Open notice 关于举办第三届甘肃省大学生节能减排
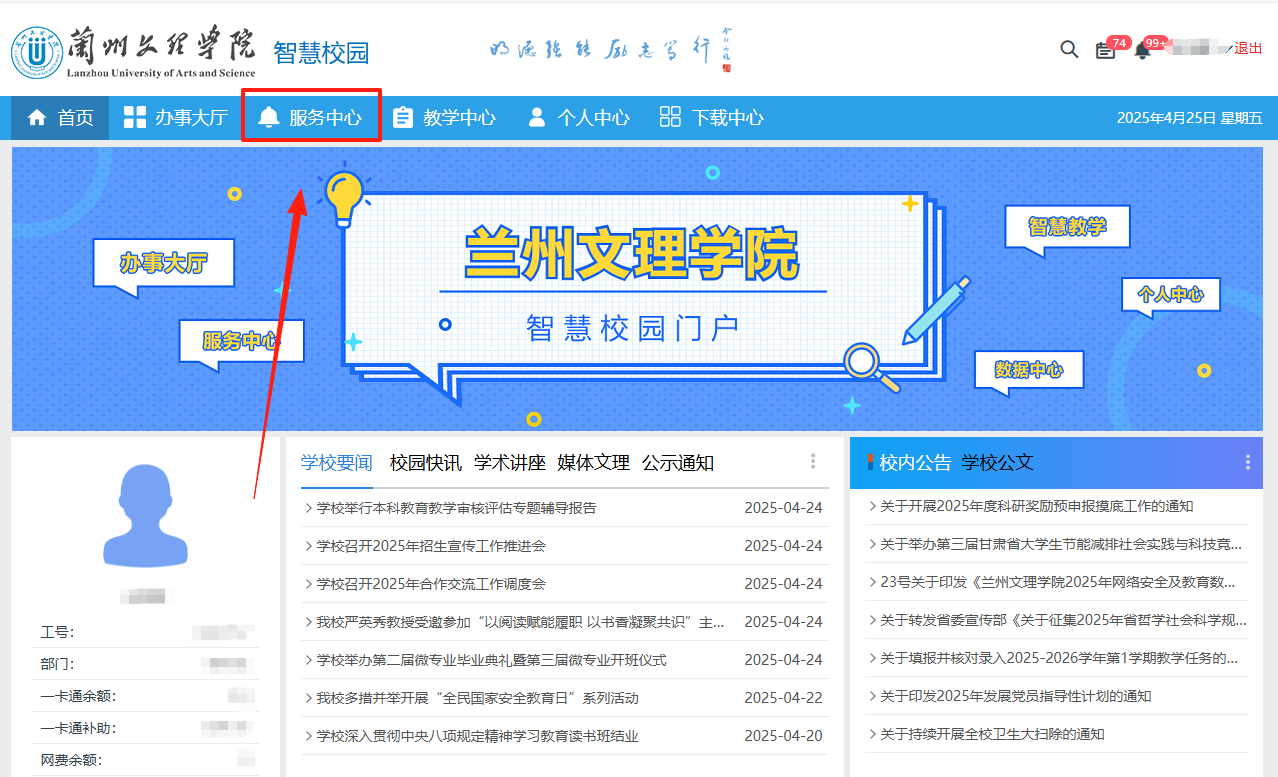 tap(1061, 544)
